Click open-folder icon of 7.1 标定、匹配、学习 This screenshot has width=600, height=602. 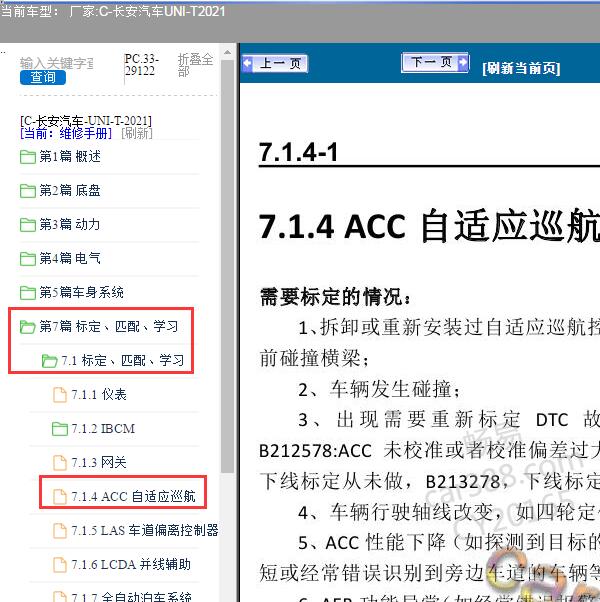click(50, 361)
